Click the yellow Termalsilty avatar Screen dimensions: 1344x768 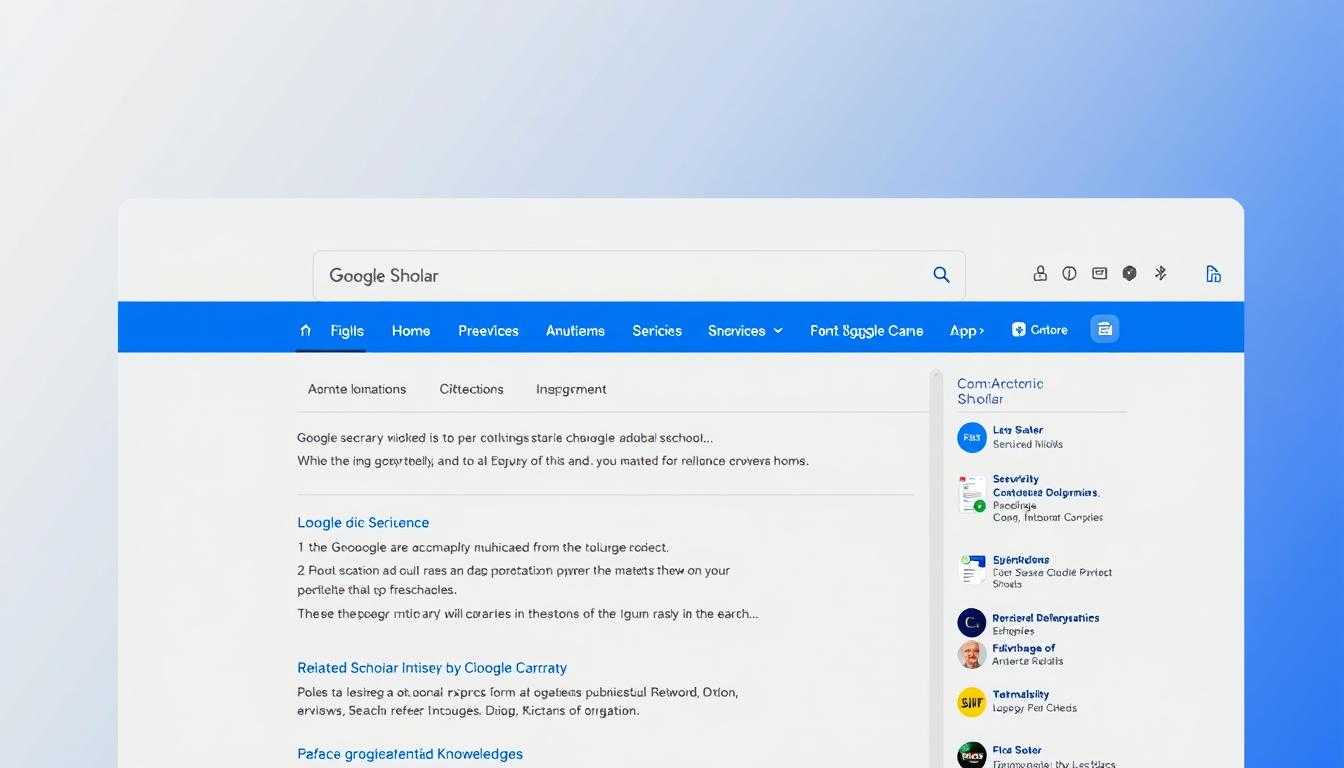click(x=972, y=702)
